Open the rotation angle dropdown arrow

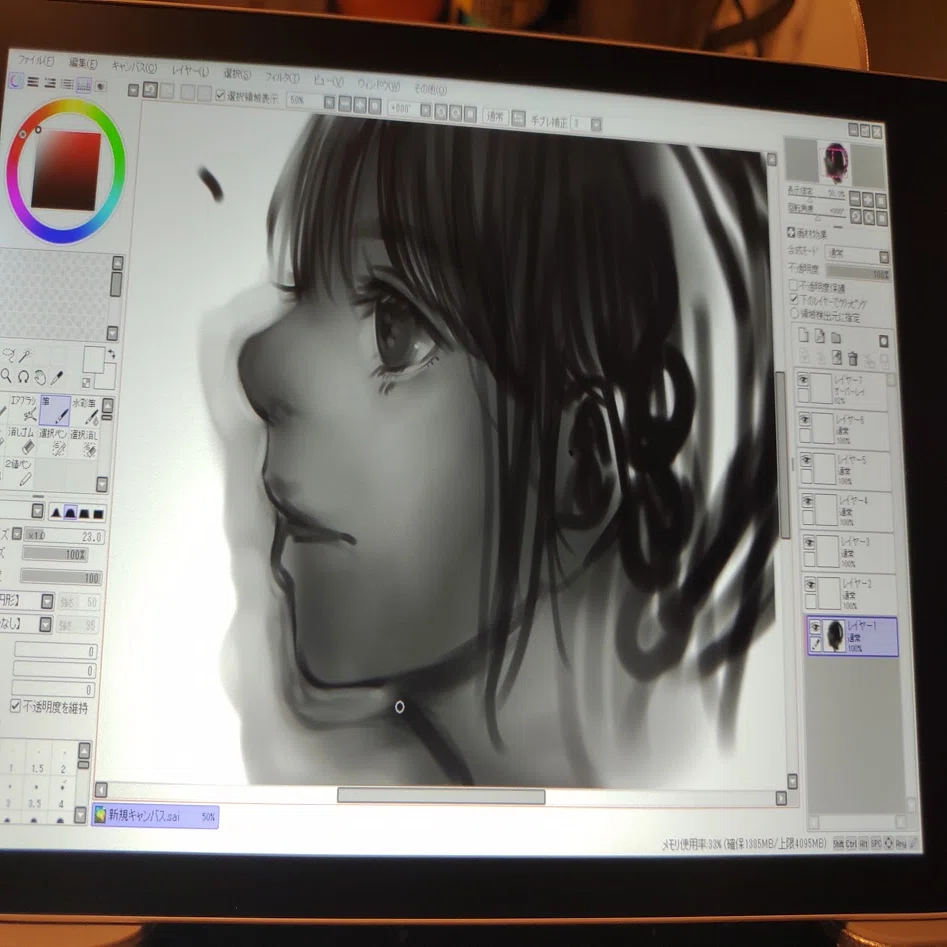[x=426, y=111]
